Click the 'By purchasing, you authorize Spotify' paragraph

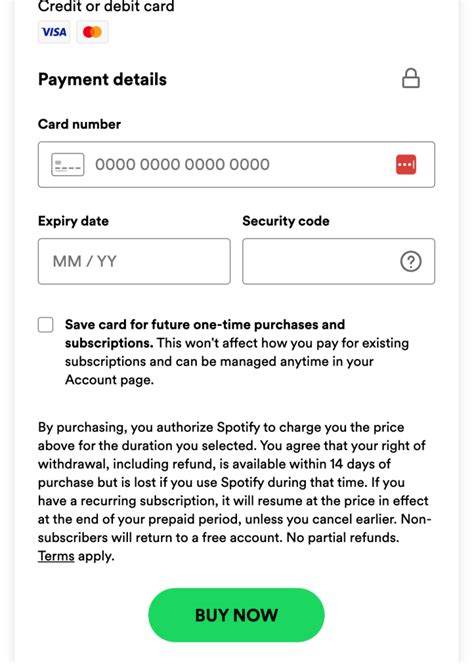tap(234, 491)
